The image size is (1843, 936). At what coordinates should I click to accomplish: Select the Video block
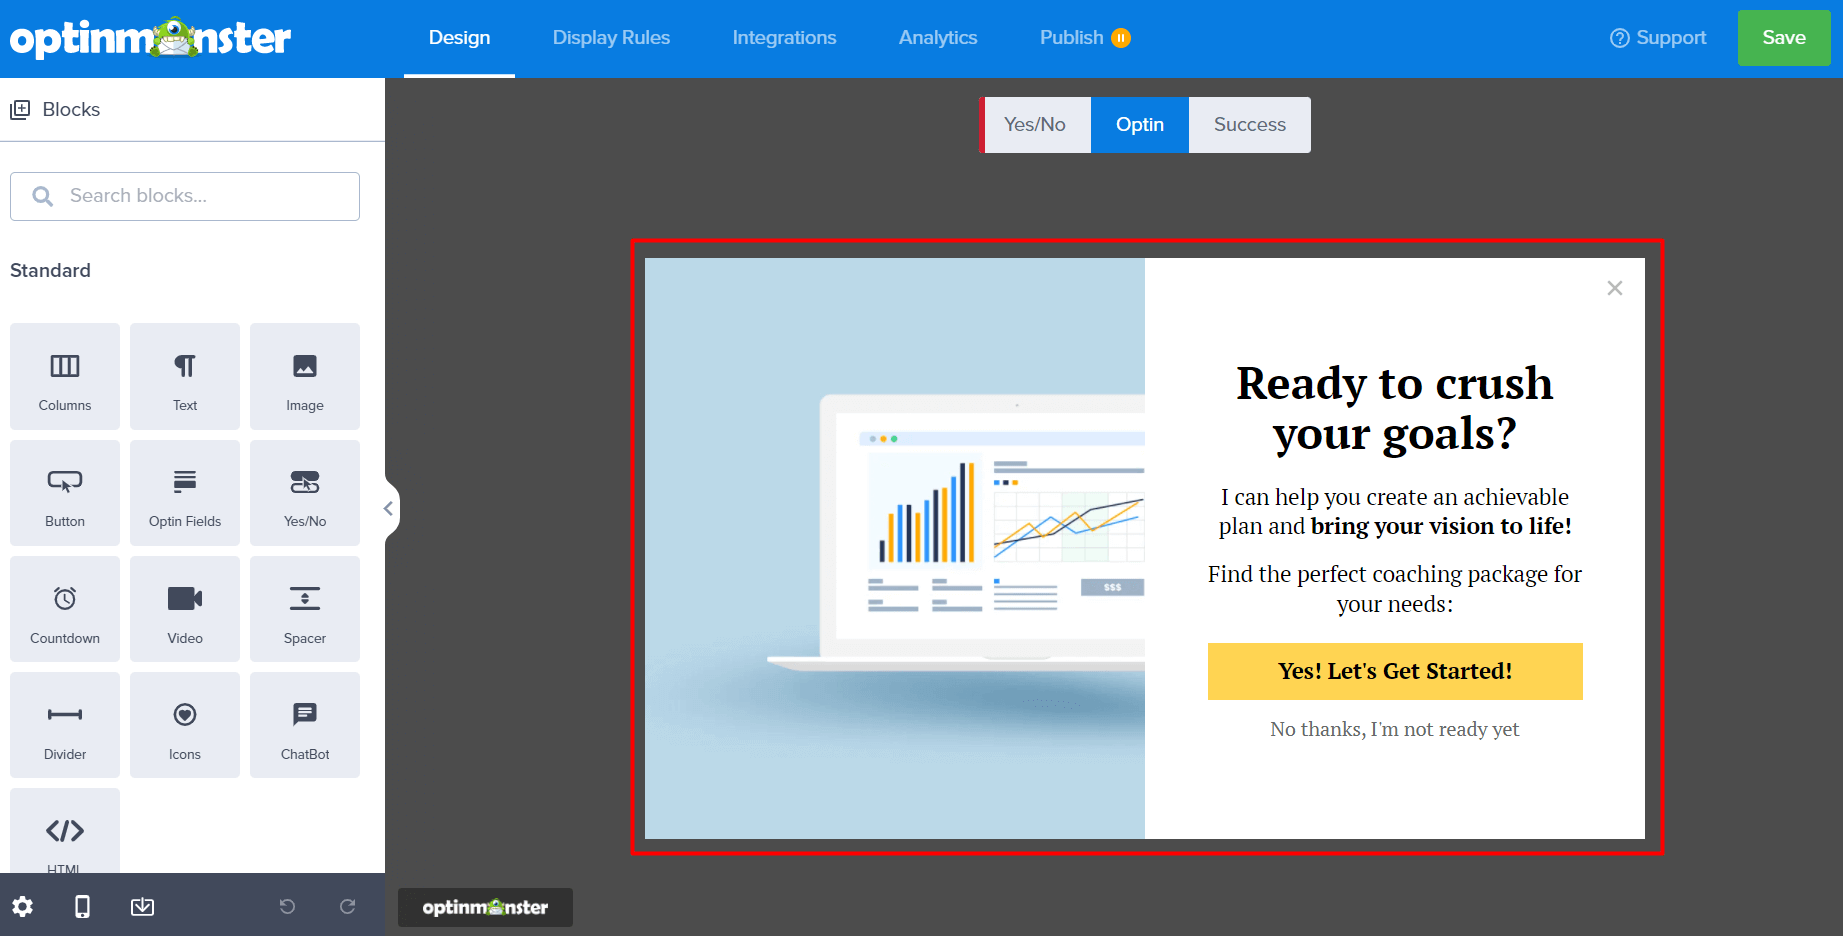coord(185,609)
